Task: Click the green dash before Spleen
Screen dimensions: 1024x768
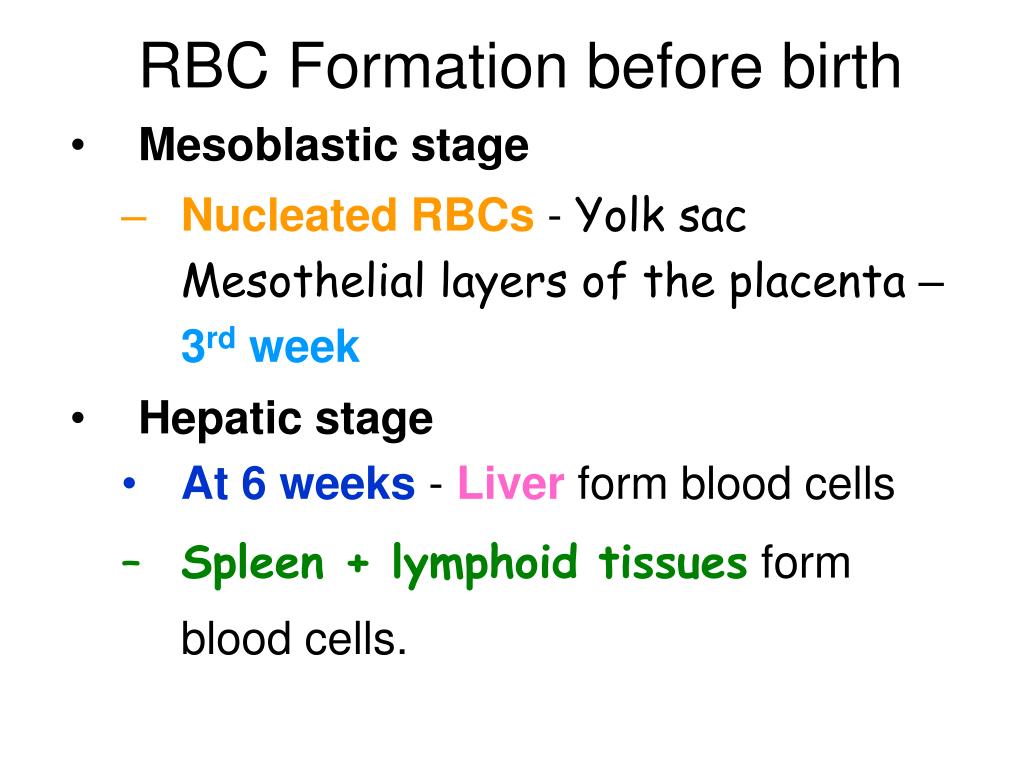Action: (x=131, y=562)
